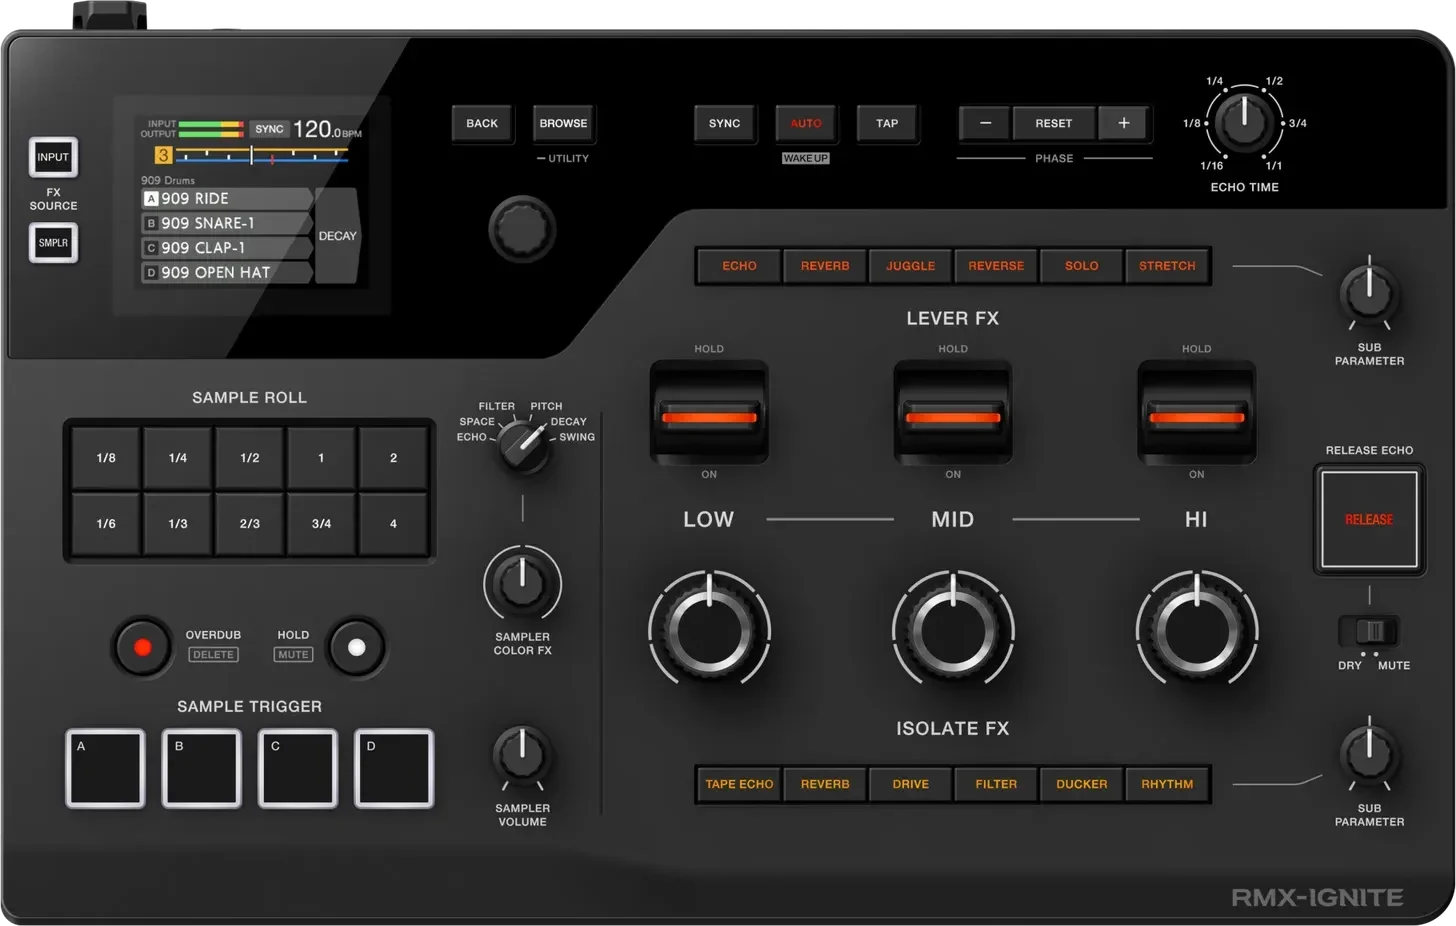Click the MID band lever
The image size is (1456, 926).
point(953,412)
